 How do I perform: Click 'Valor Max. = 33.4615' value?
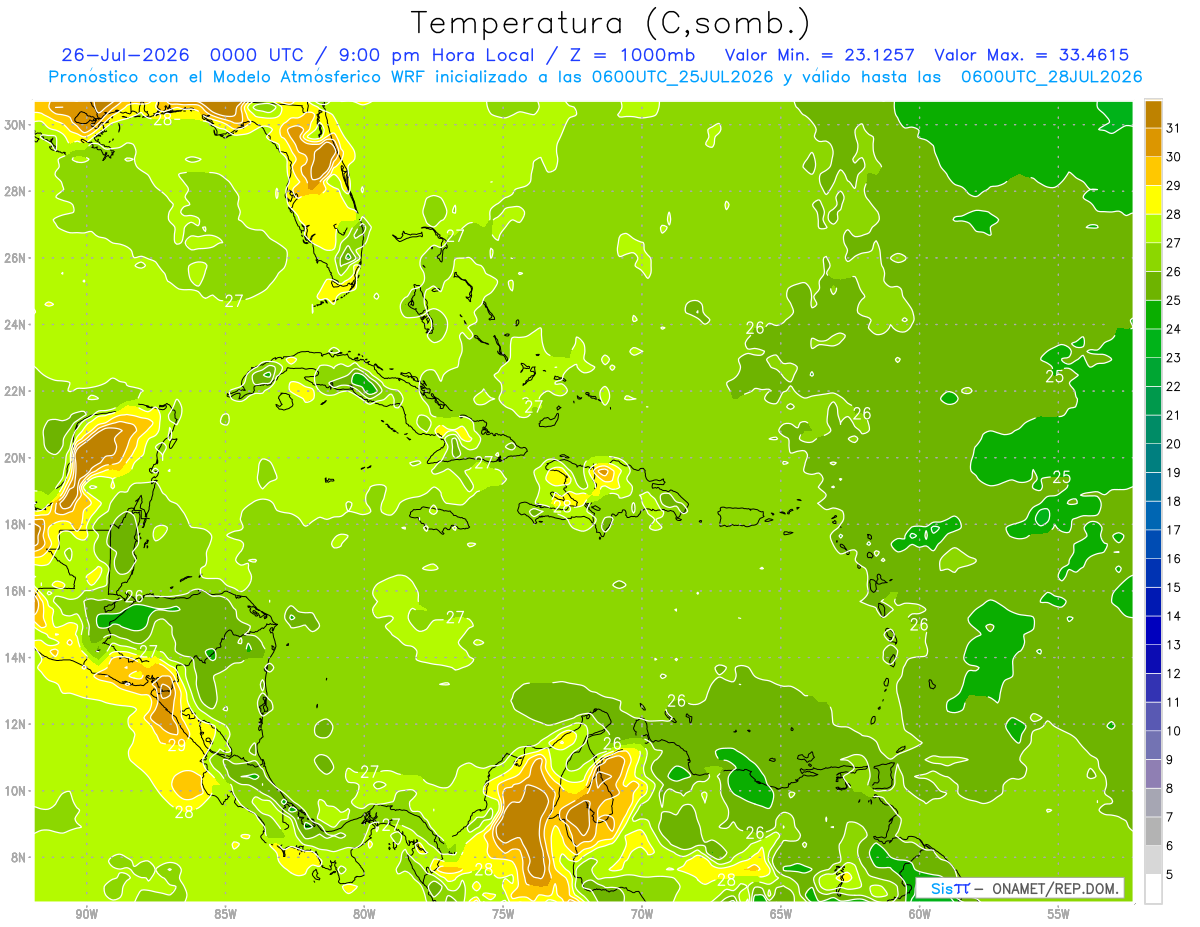click(x=1032, y=55)
